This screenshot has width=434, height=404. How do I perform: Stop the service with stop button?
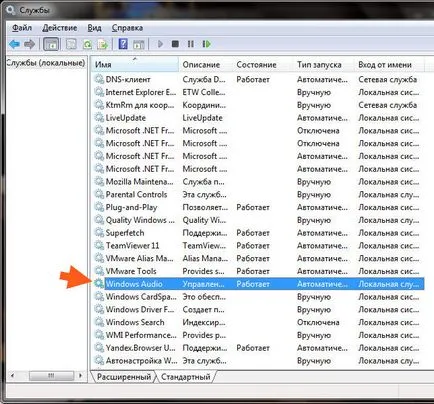tap(175, 44)
